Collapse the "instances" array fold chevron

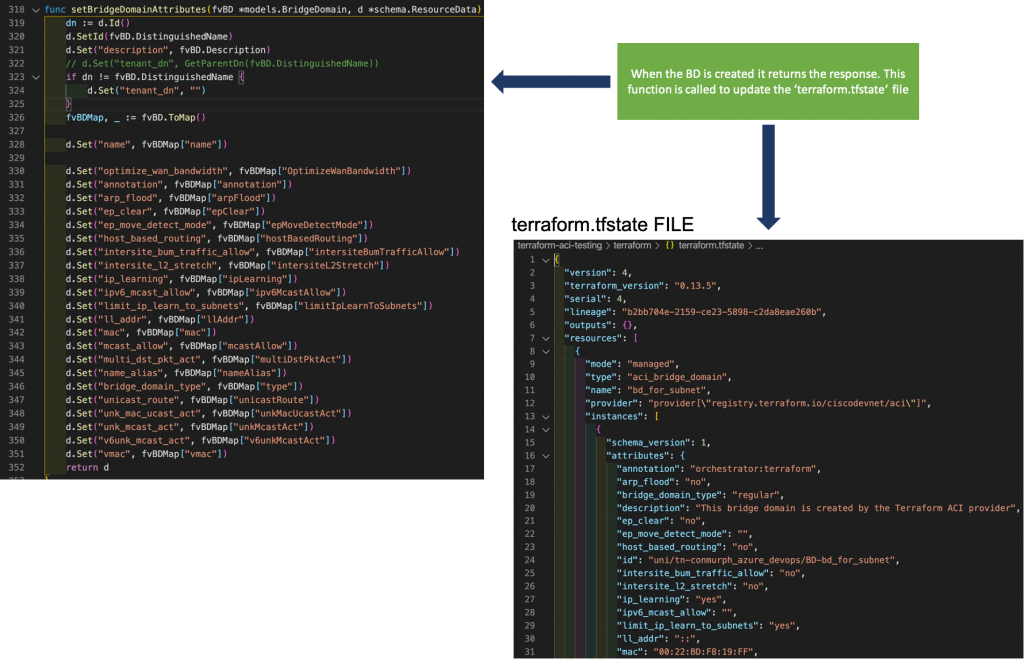tap(545, 415)
